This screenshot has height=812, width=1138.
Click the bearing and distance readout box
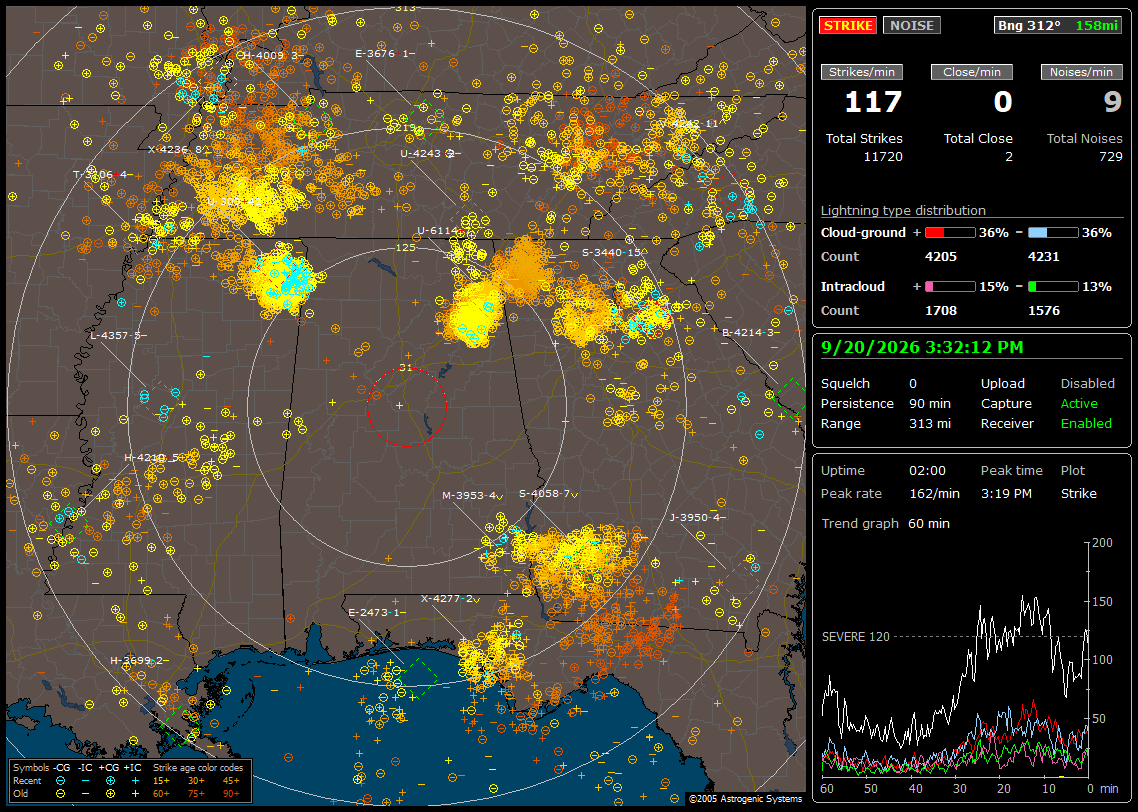click(1057, 25)
